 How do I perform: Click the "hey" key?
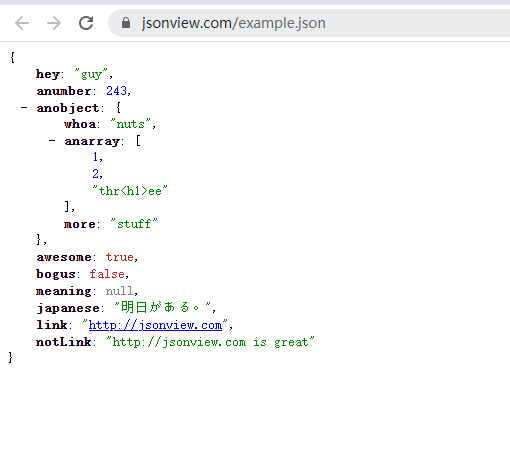(48, 74)
